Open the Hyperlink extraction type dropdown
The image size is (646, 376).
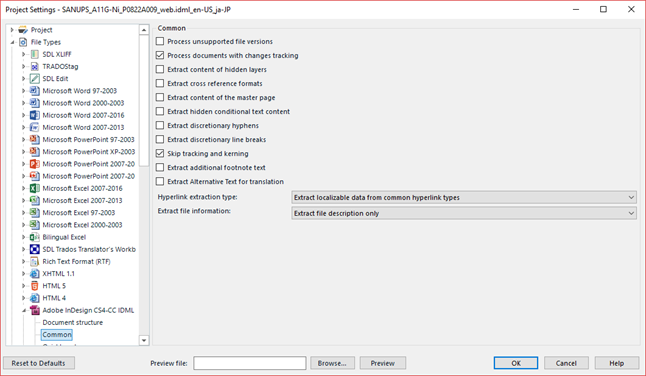tap(464, 197)
